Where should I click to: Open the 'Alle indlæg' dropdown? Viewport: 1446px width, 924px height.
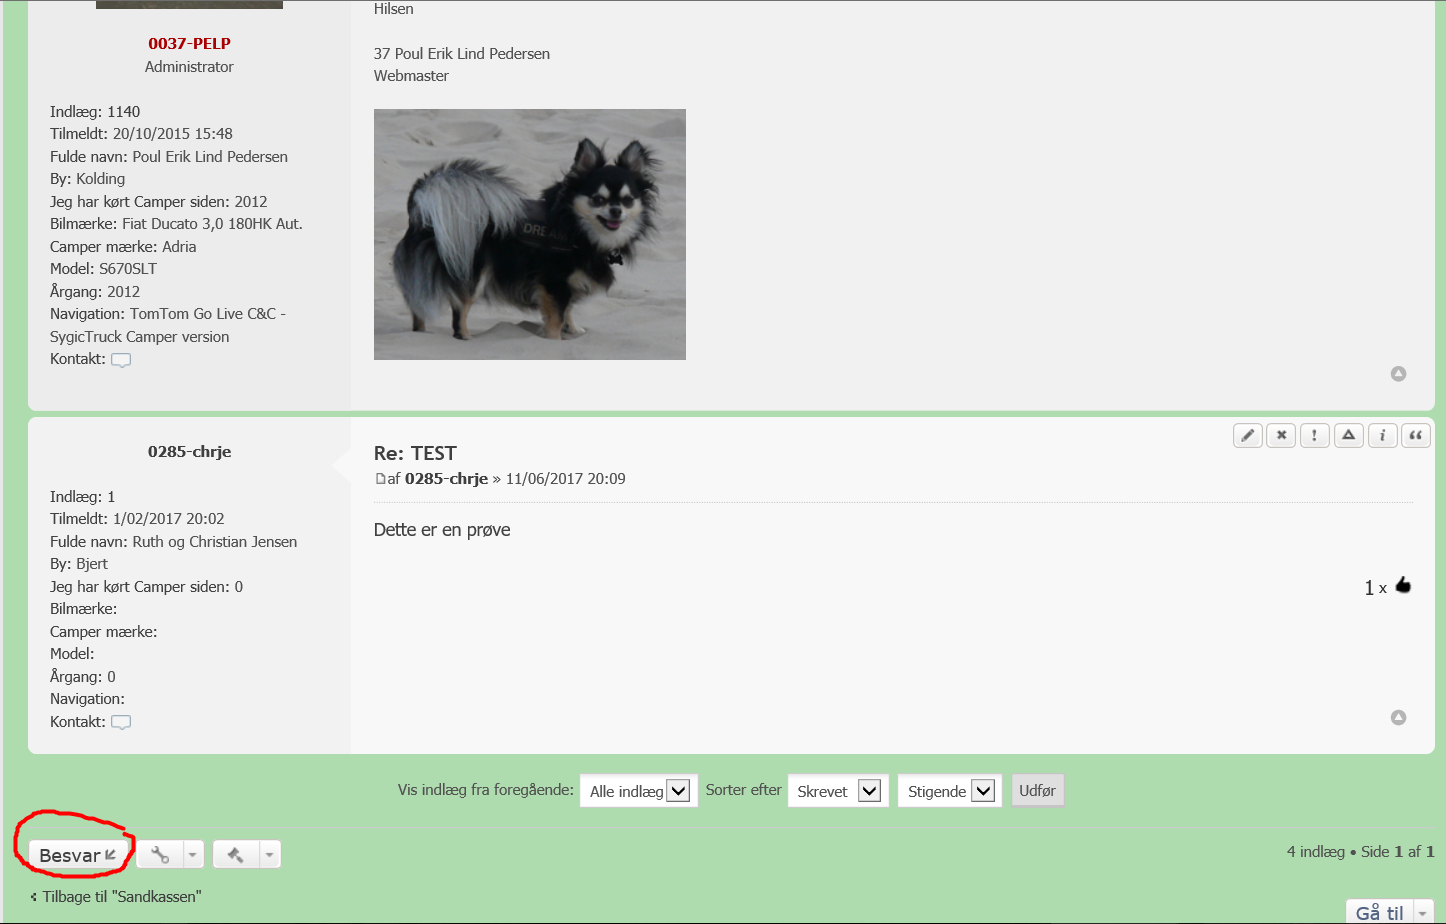point(638,791)
